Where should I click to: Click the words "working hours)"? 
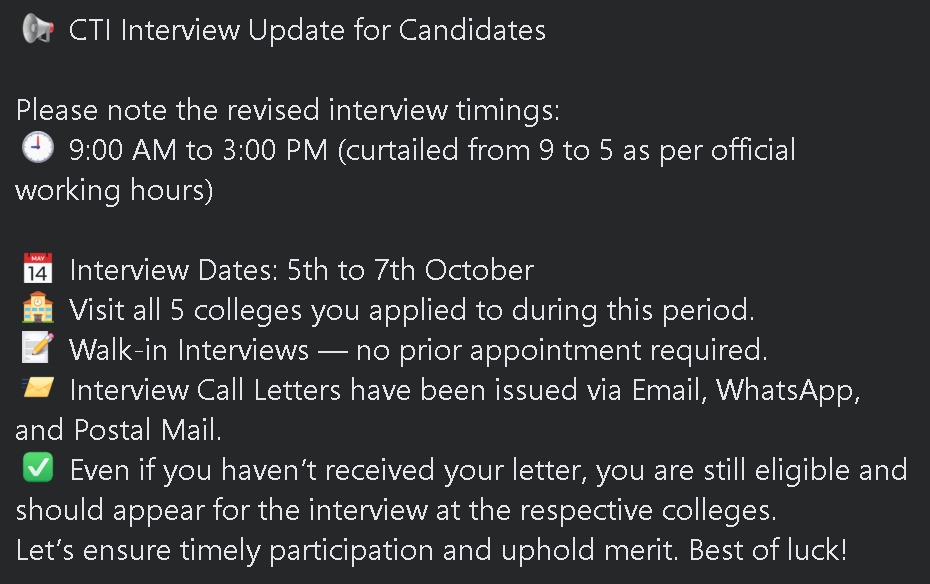tap(114, 190)
